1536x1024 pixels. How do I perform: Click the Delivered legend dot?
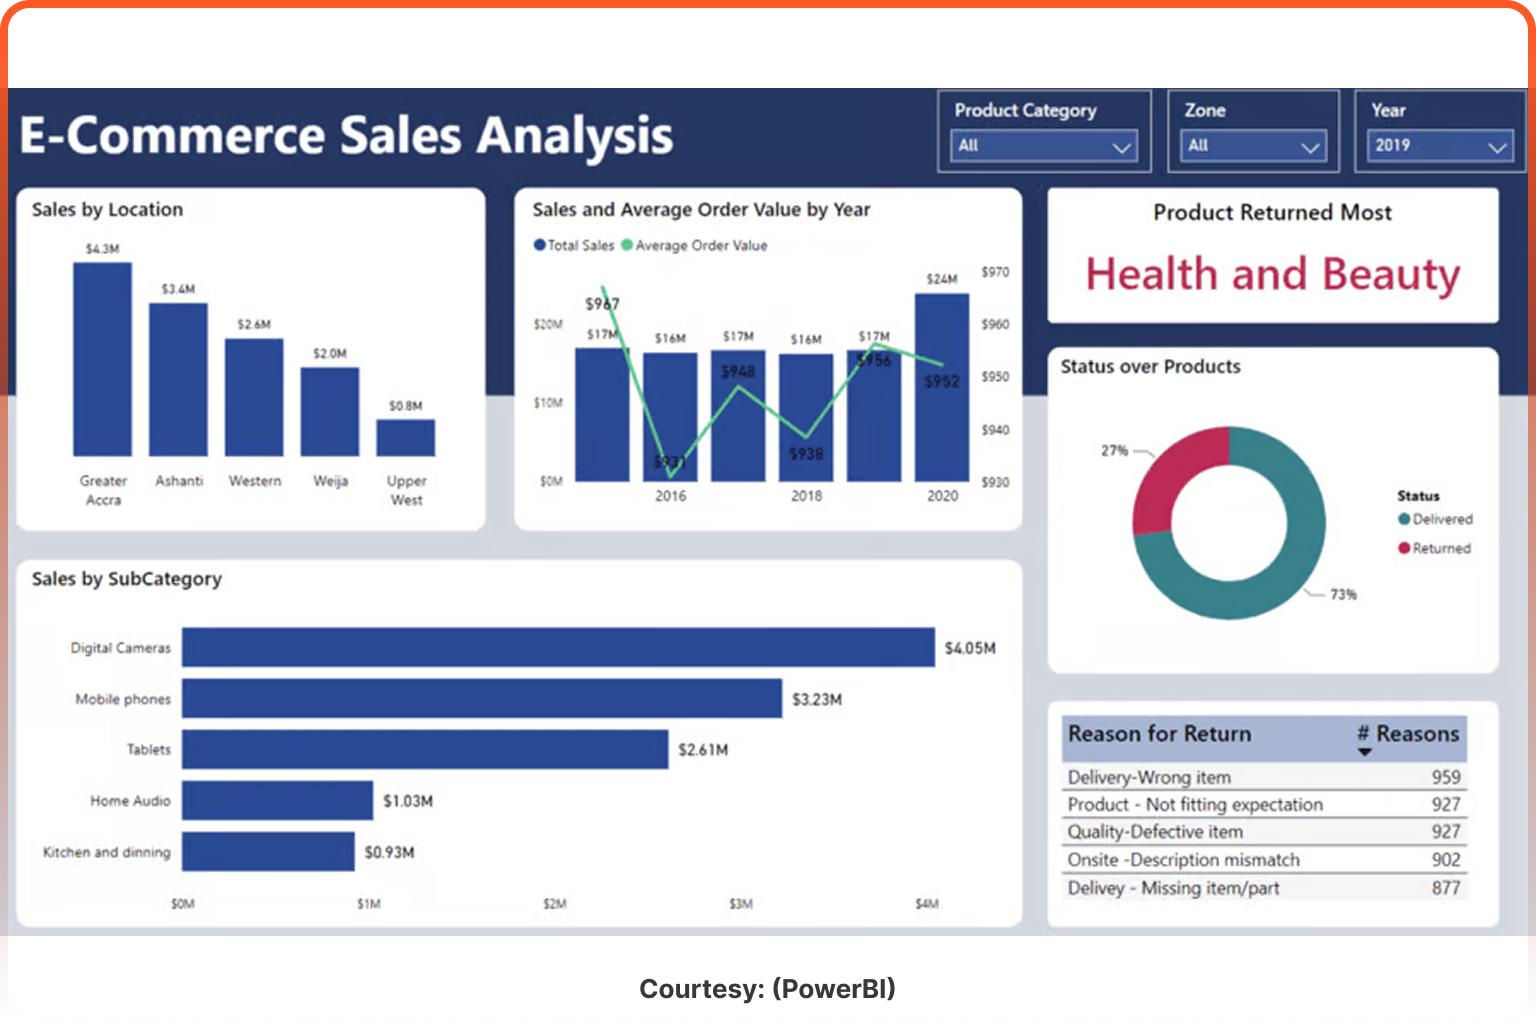[x=1404, y=519]
